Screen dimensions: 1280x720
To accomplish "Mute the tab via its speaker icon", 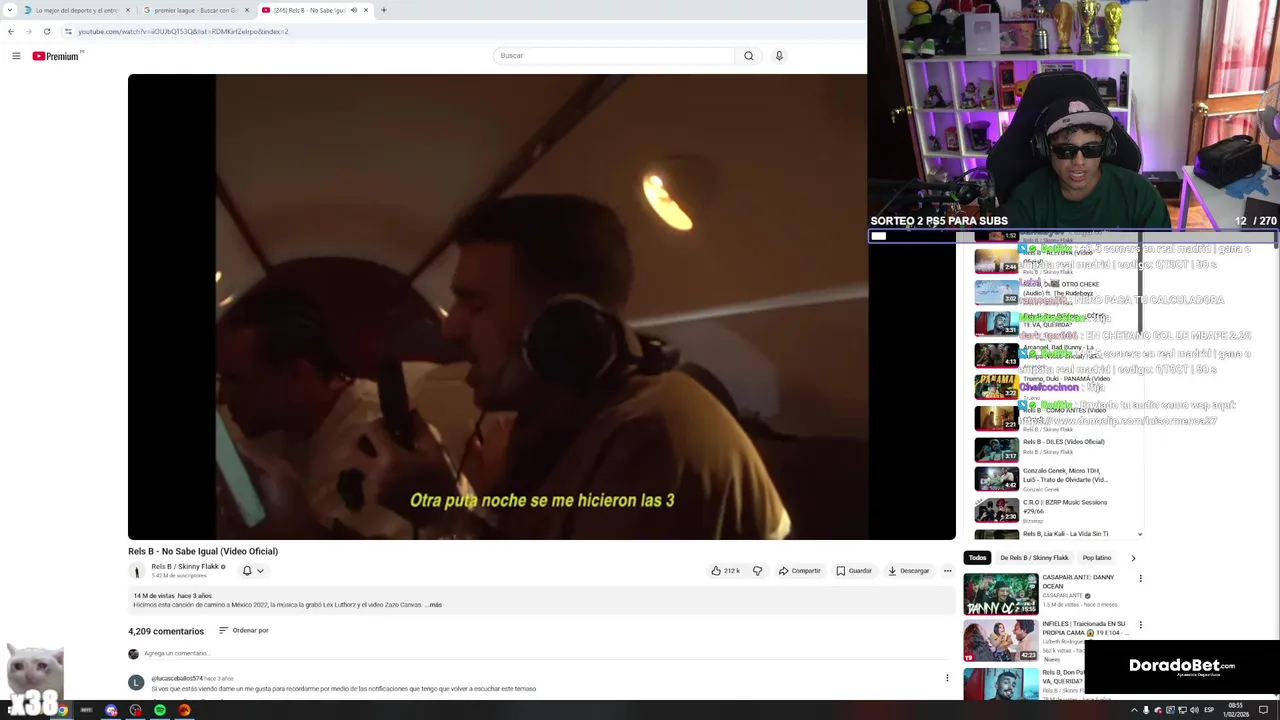I will click(x=353, y=10).
